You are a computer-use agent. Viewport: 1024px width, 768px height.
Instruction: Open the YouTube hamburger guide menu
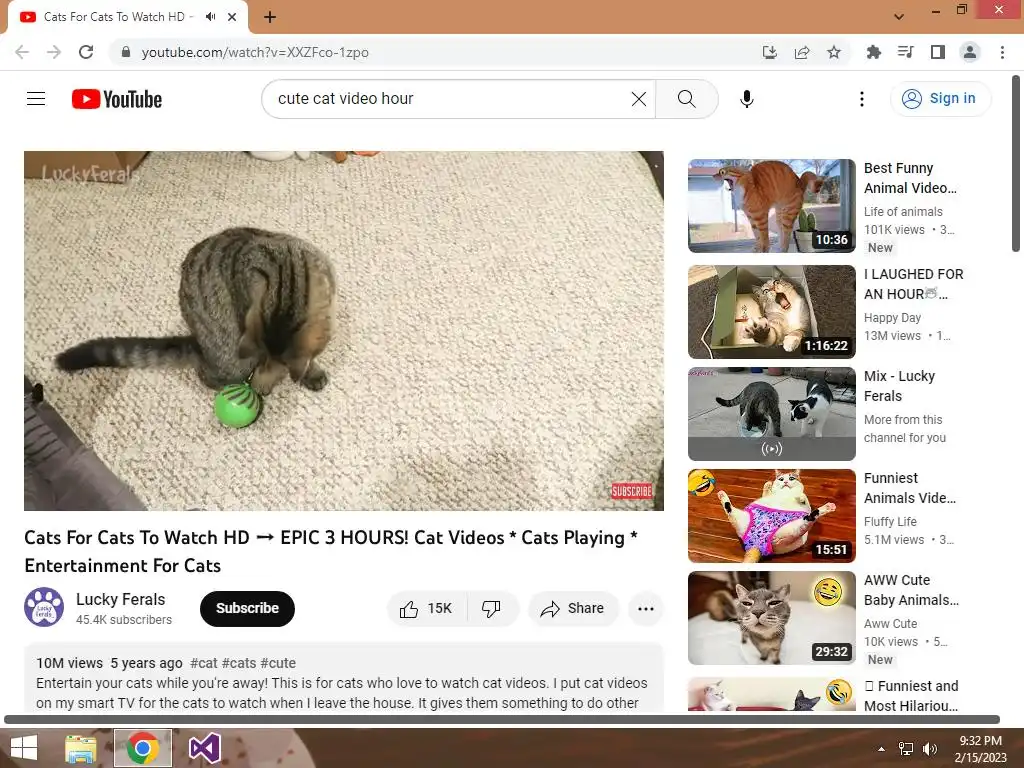click(36, 99)
